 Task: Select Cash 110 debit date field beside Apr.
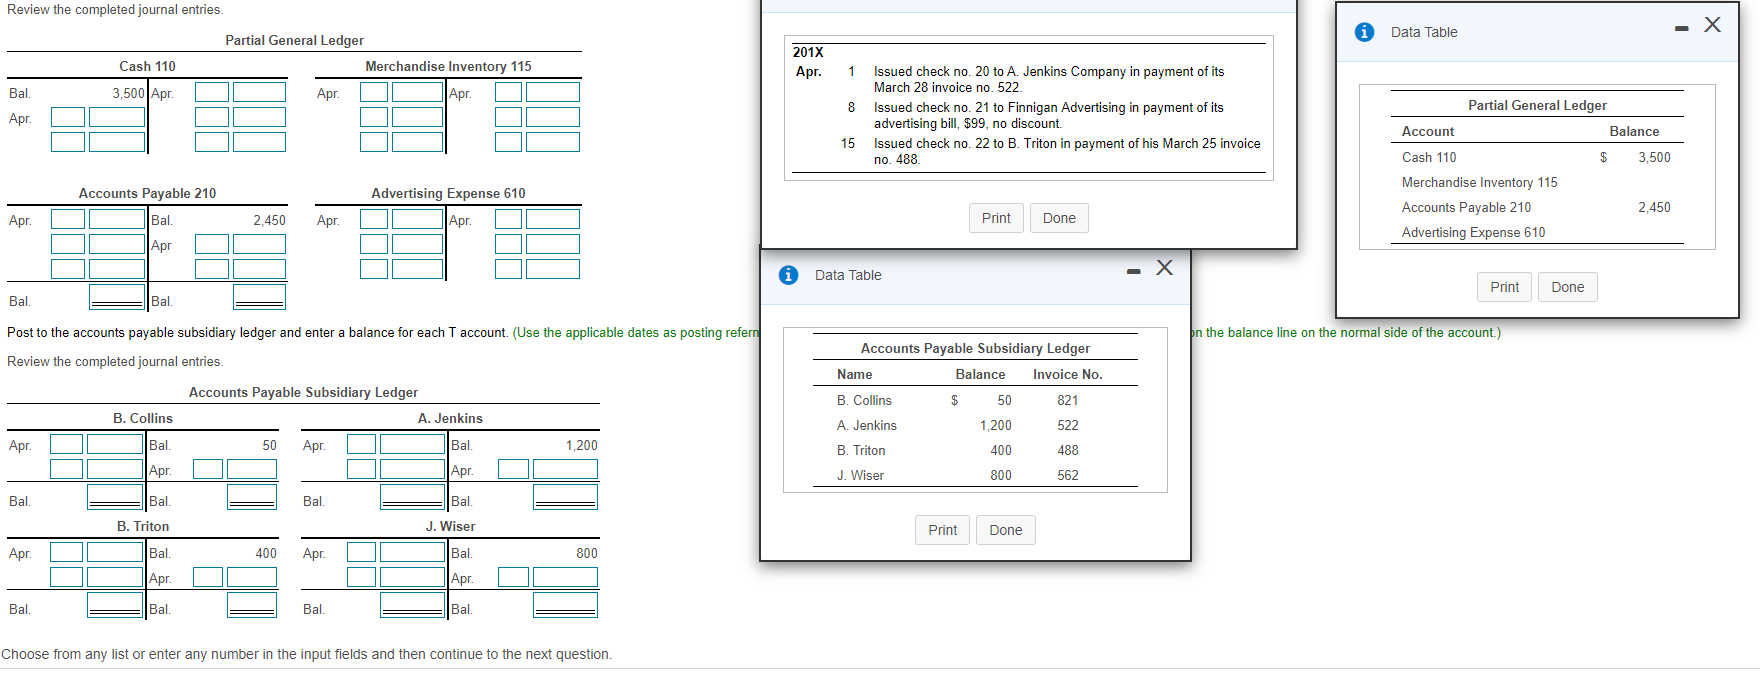click(68, 117)
